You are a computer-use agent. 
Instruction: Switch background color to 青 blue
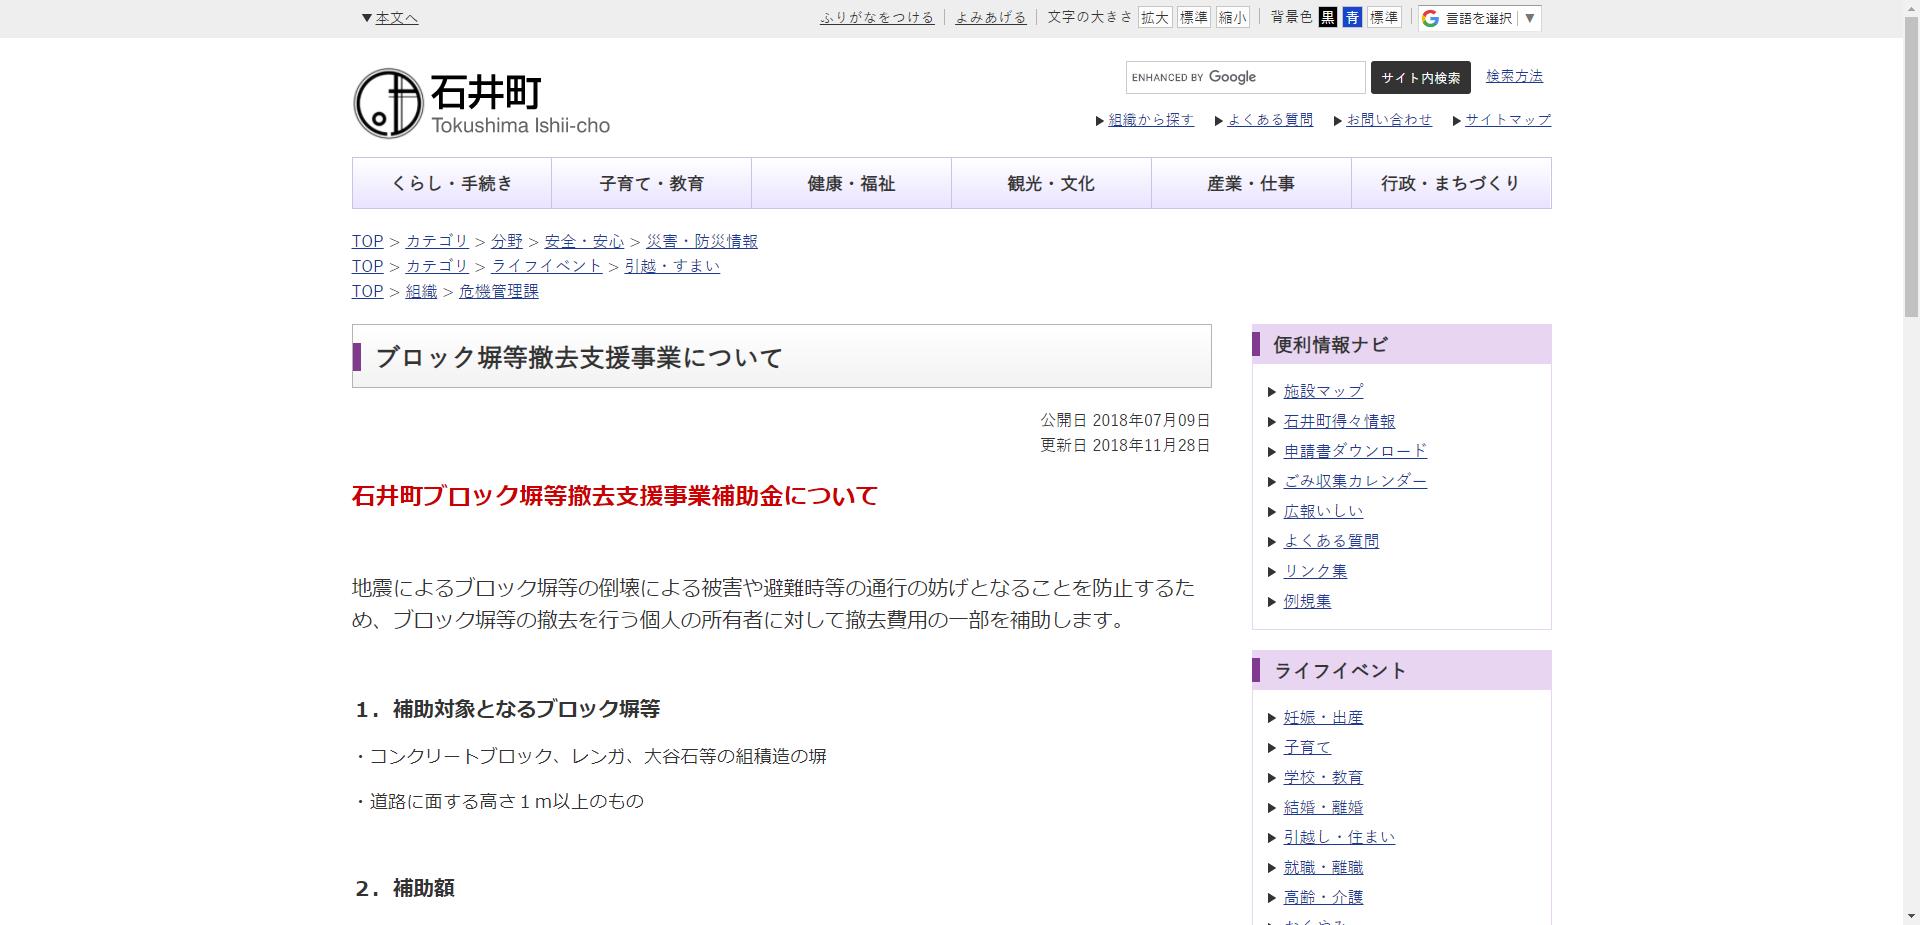(x=1350, y=17)
